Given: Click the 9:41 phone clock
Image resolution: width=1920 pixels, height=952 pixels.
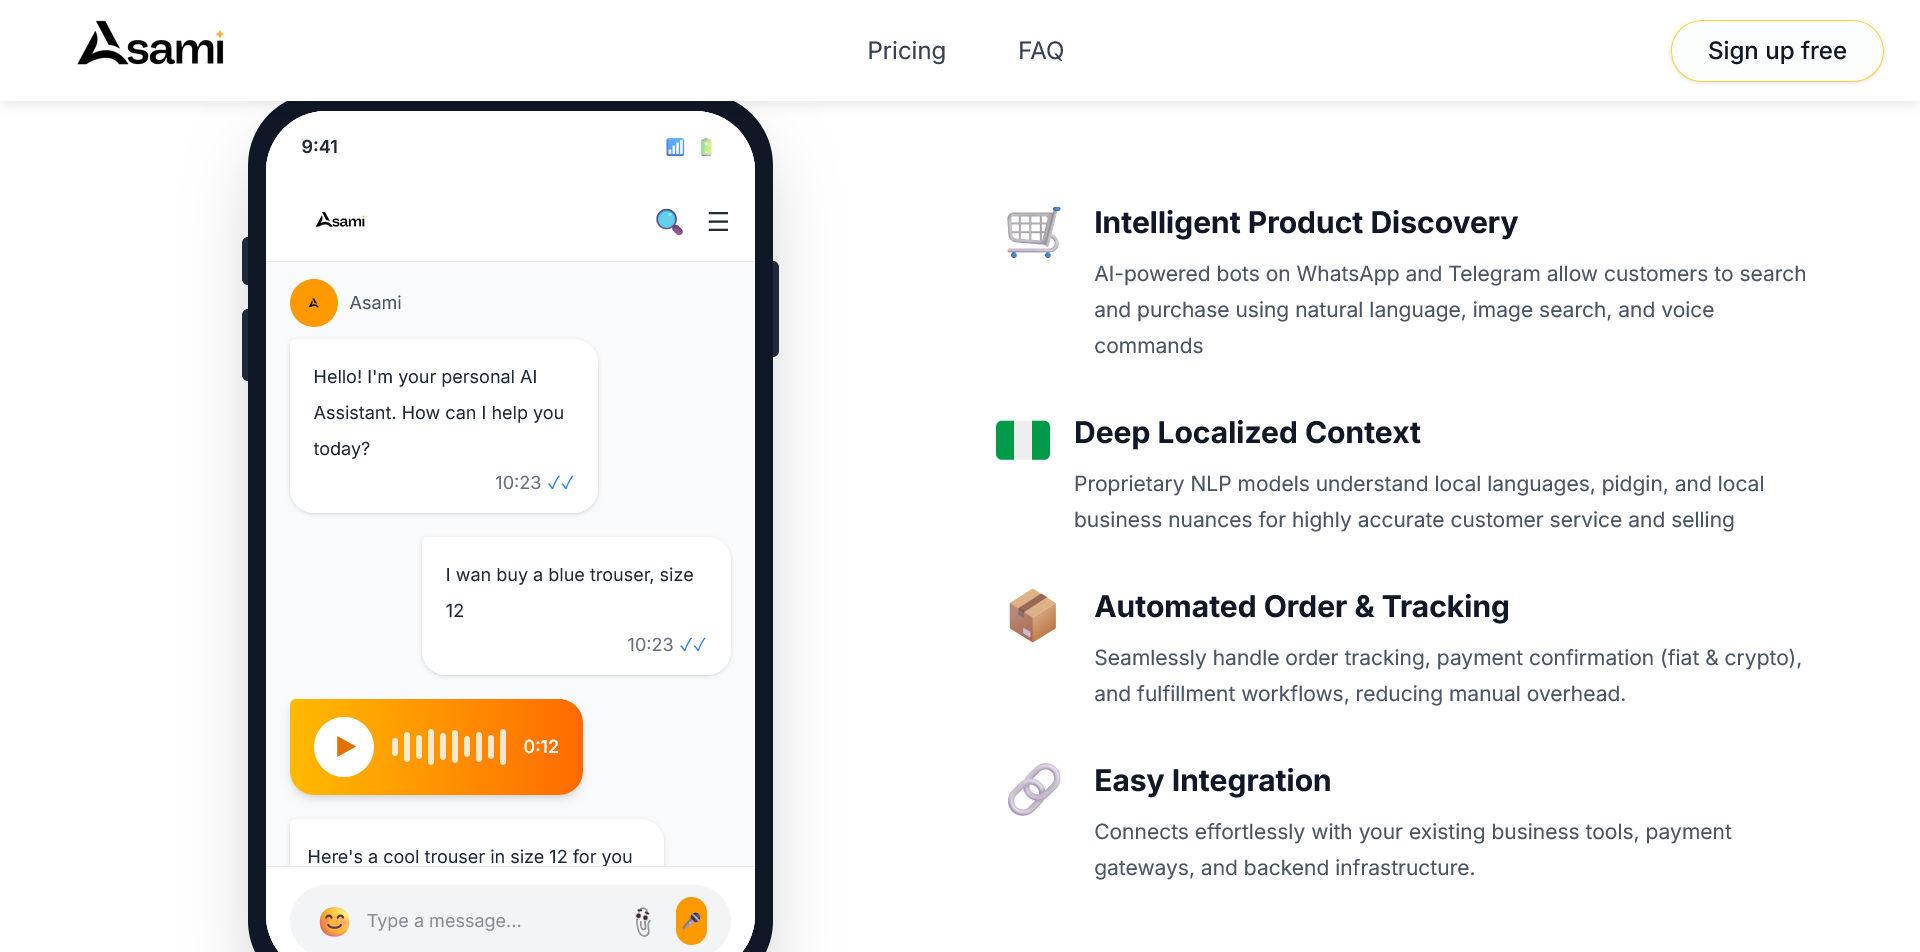Looking at the screenshot, I should 320,147.
